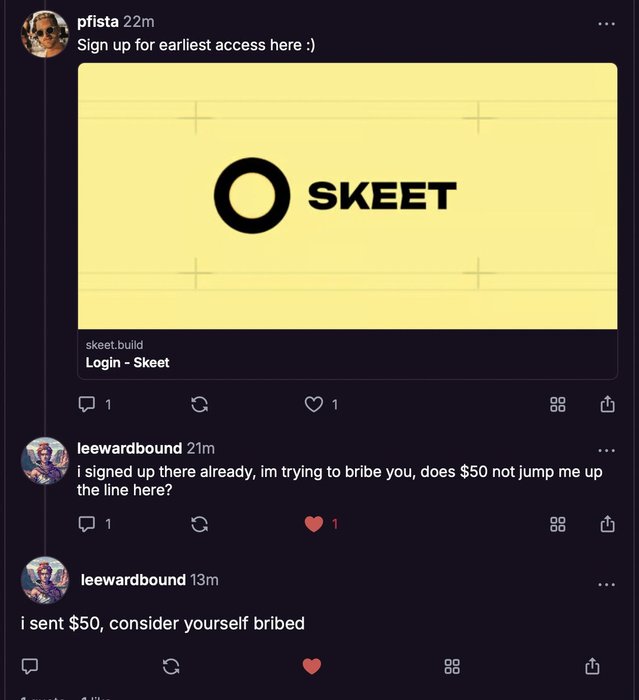Screen dimensions: 639x700
Task: Open the Login - Skeet link card
Action: point(347,221)
